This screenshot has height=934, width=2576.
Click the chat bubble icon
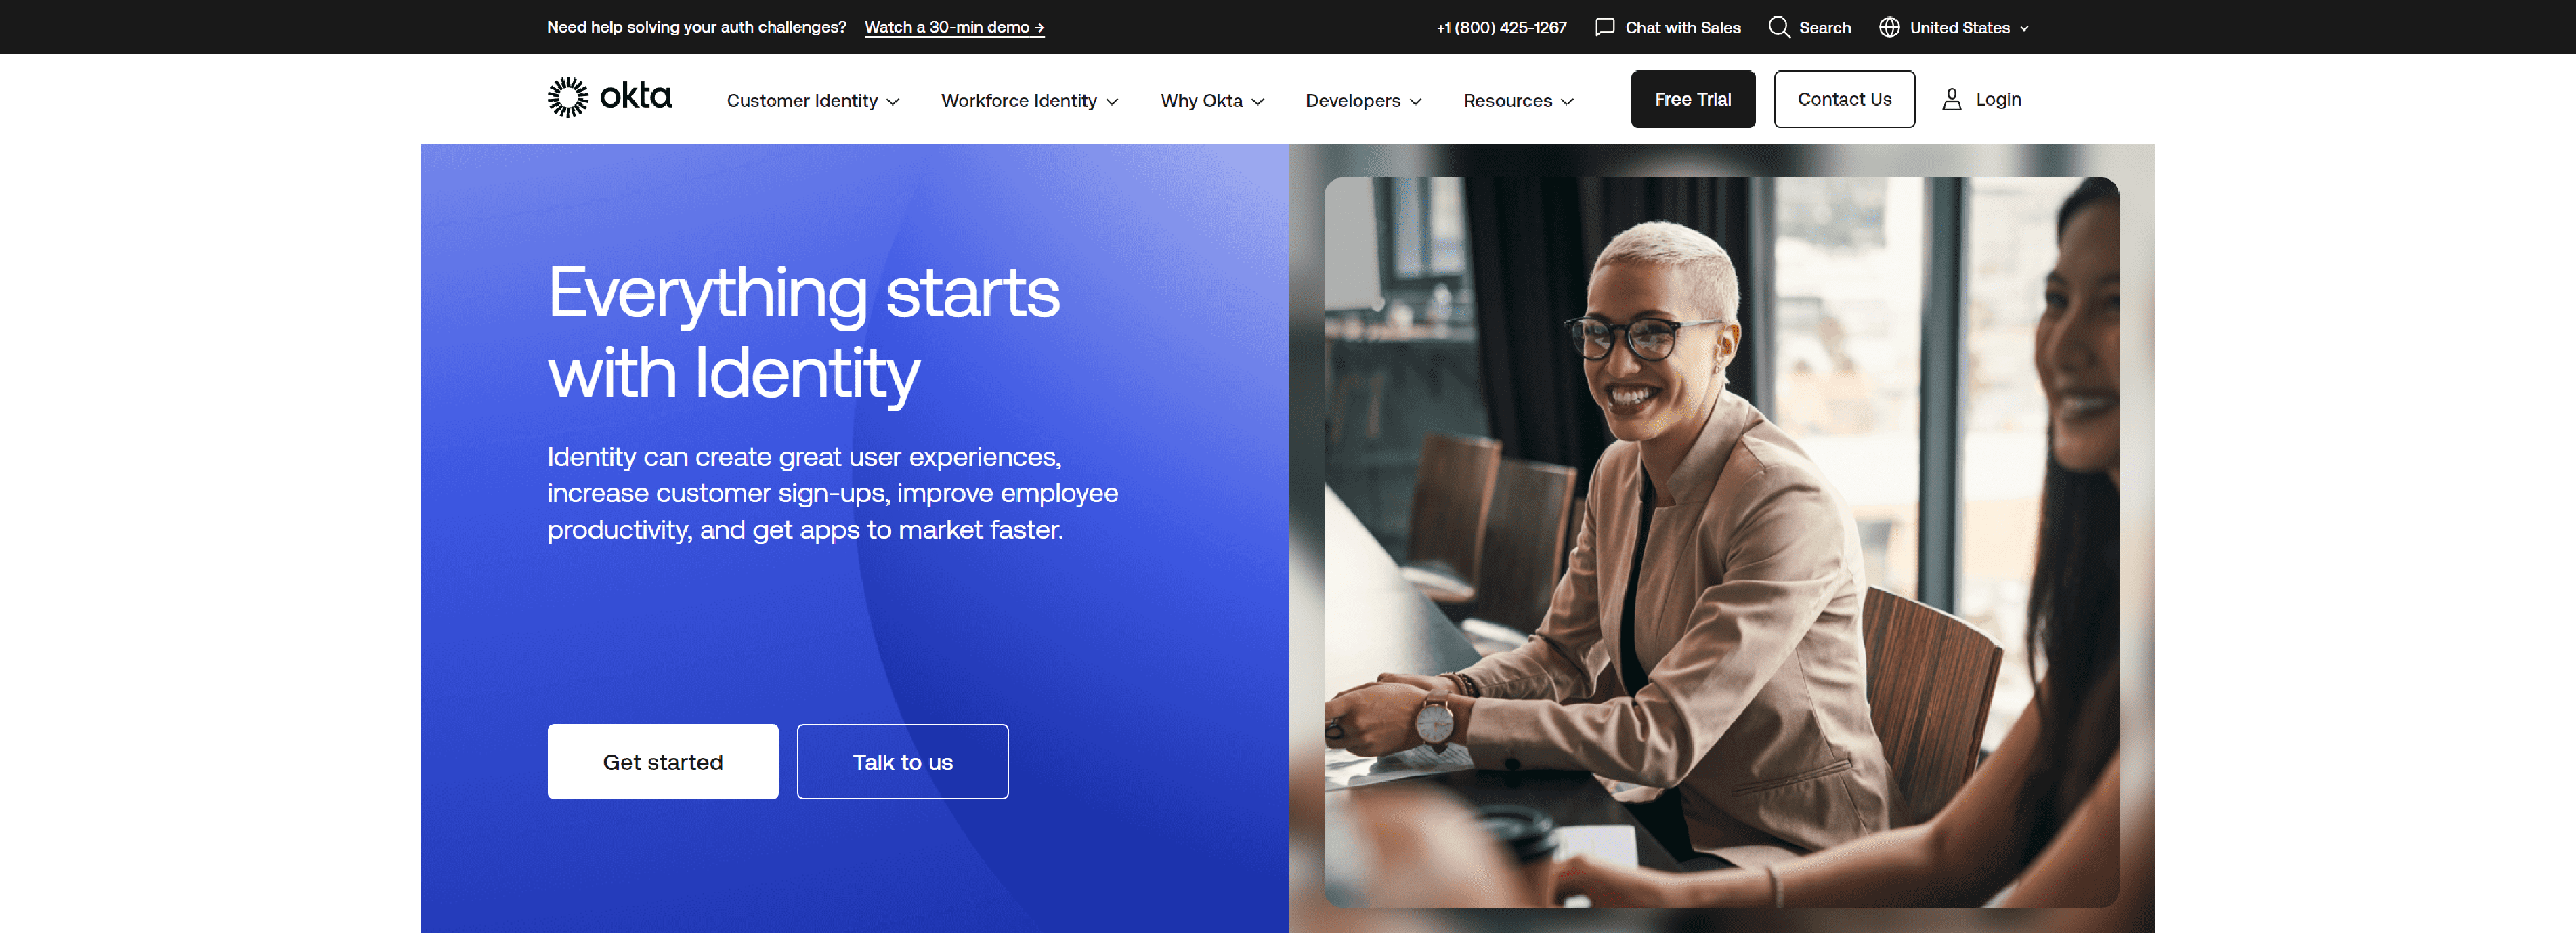click(x=1605, y=27)
